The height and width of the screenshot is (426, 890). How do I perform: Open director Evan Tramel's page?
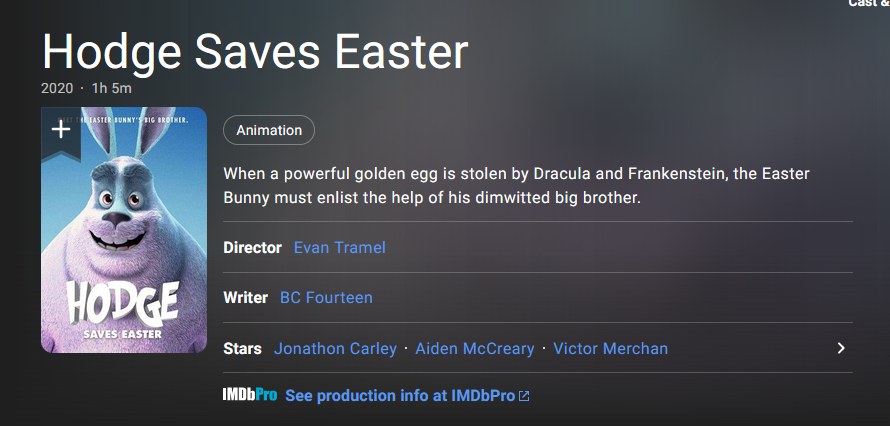pyautogui.click(x=339, y=247)
